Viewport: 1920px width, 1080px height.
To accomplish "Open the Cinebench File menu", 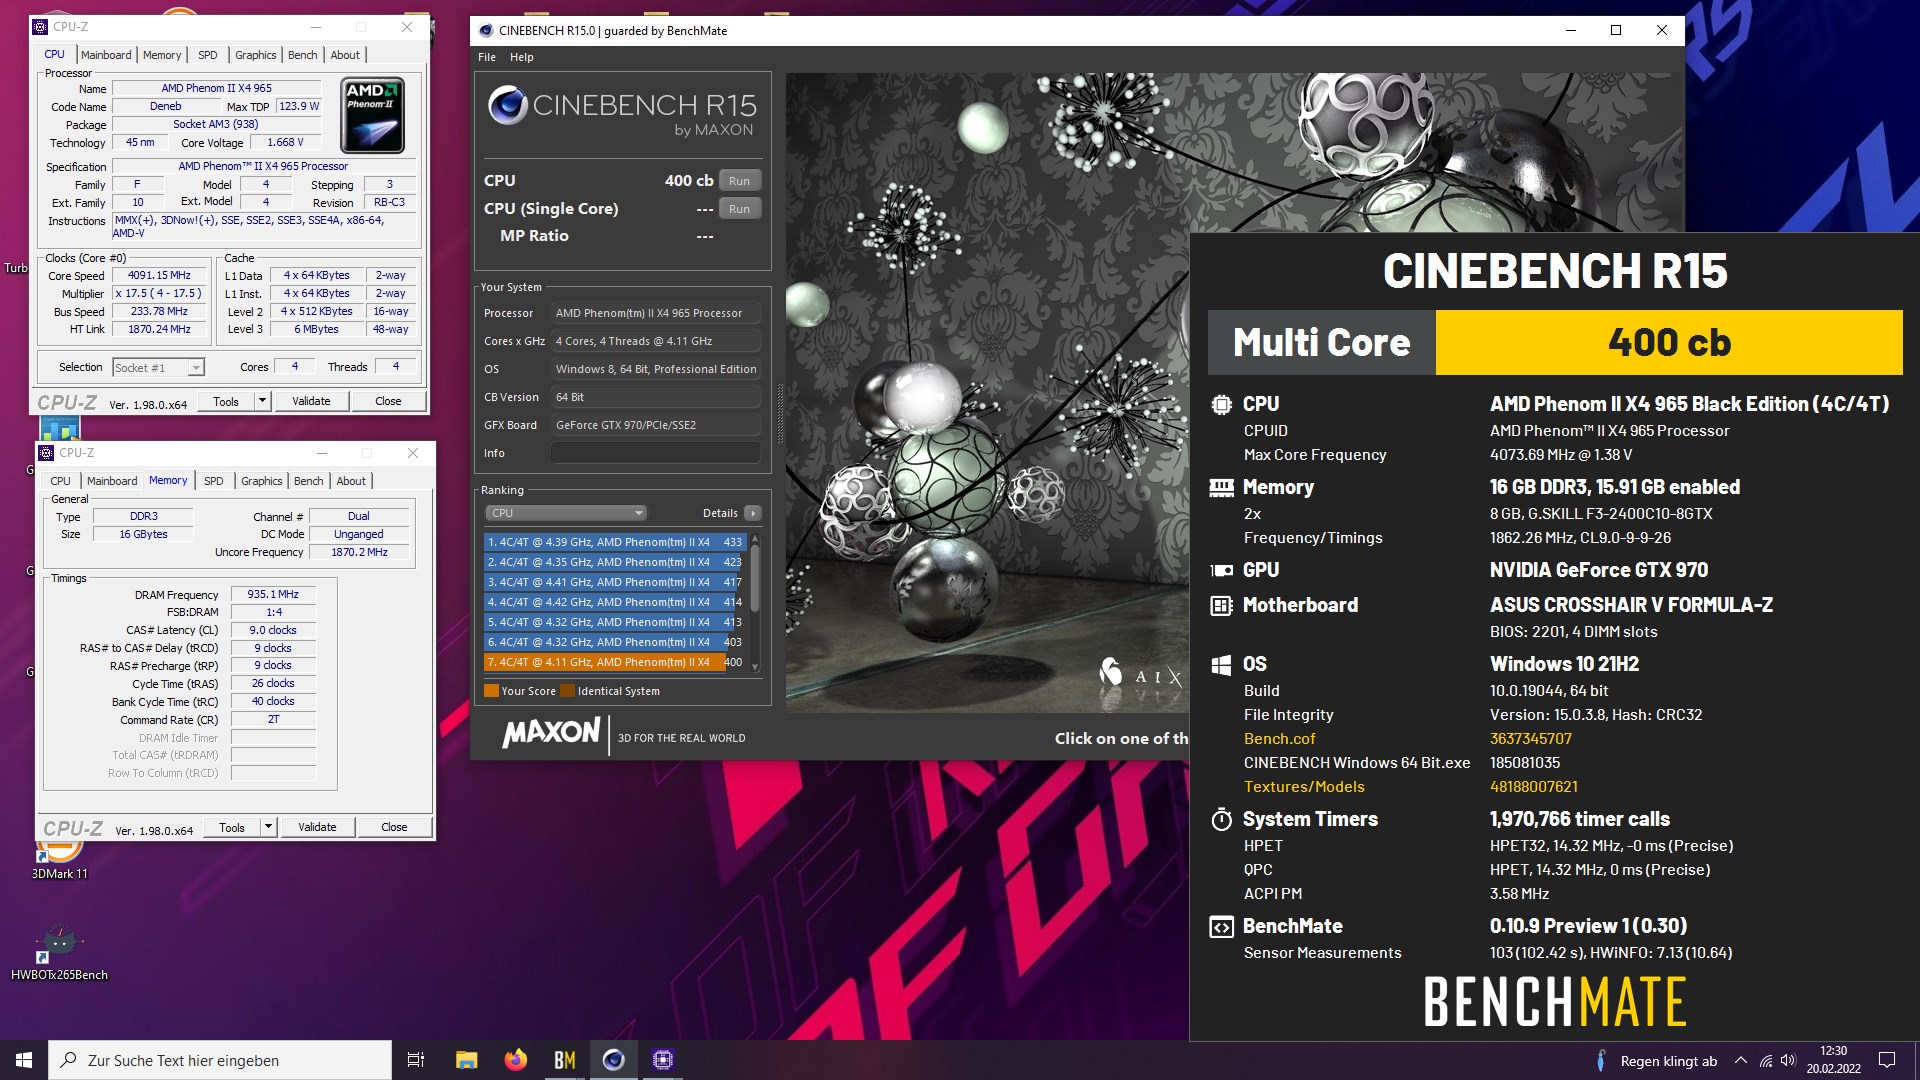I will click(x=487, y=57).
